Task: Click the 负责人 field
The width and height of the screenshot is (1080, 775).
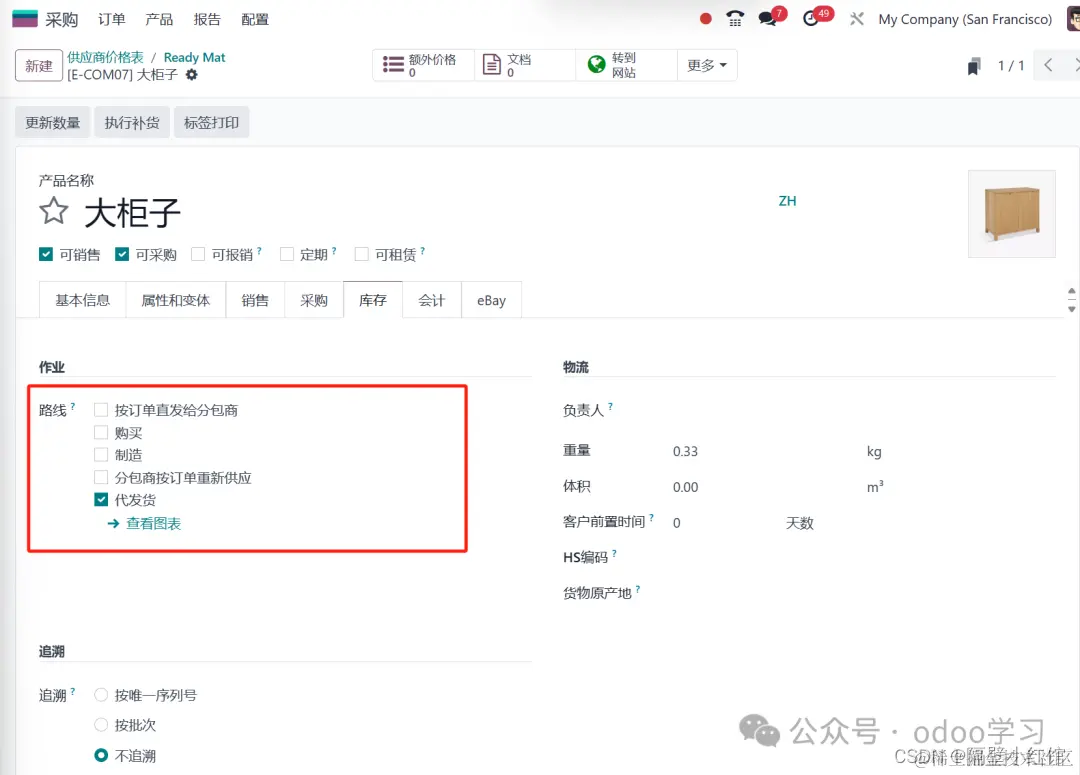Action: pos(863,411)
